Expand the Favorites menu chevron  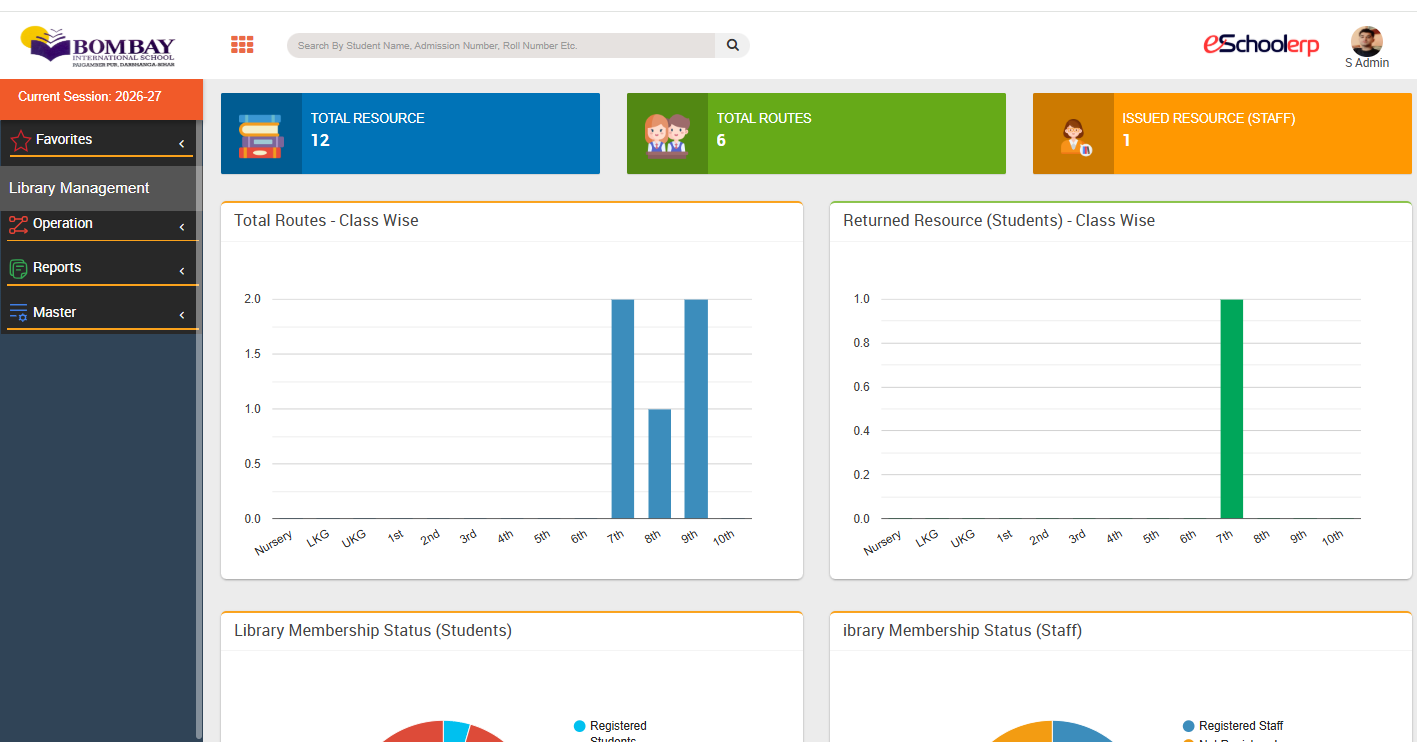click(x=181, y=144)
